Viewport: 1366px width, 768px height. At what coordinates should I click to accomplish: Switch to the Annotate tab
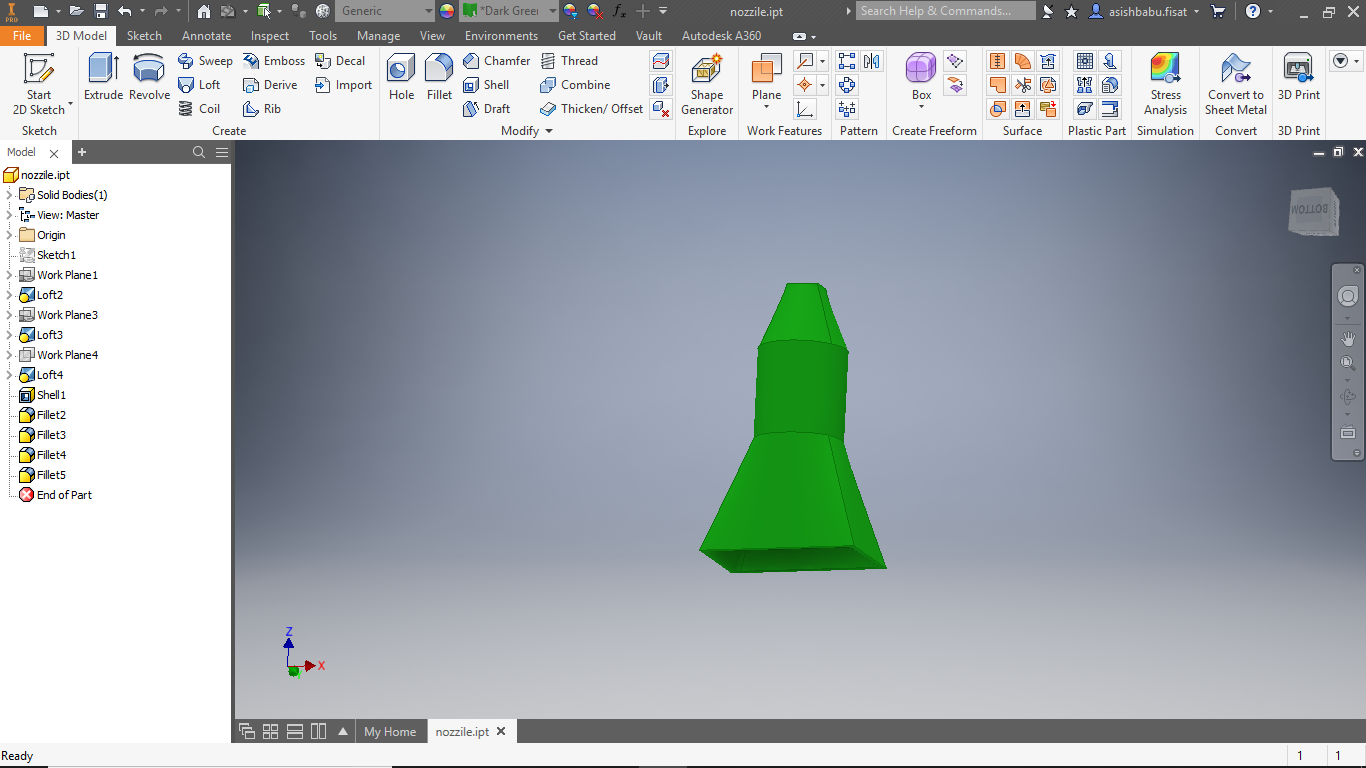click(206, 35)
